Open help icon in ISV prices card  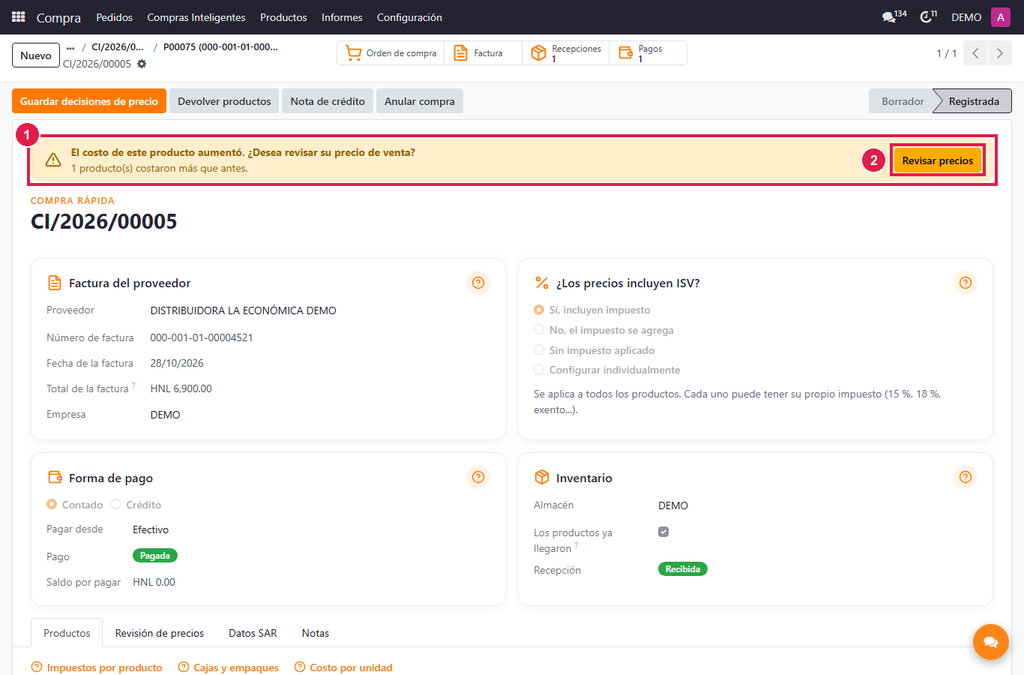(x=965, y=283)
